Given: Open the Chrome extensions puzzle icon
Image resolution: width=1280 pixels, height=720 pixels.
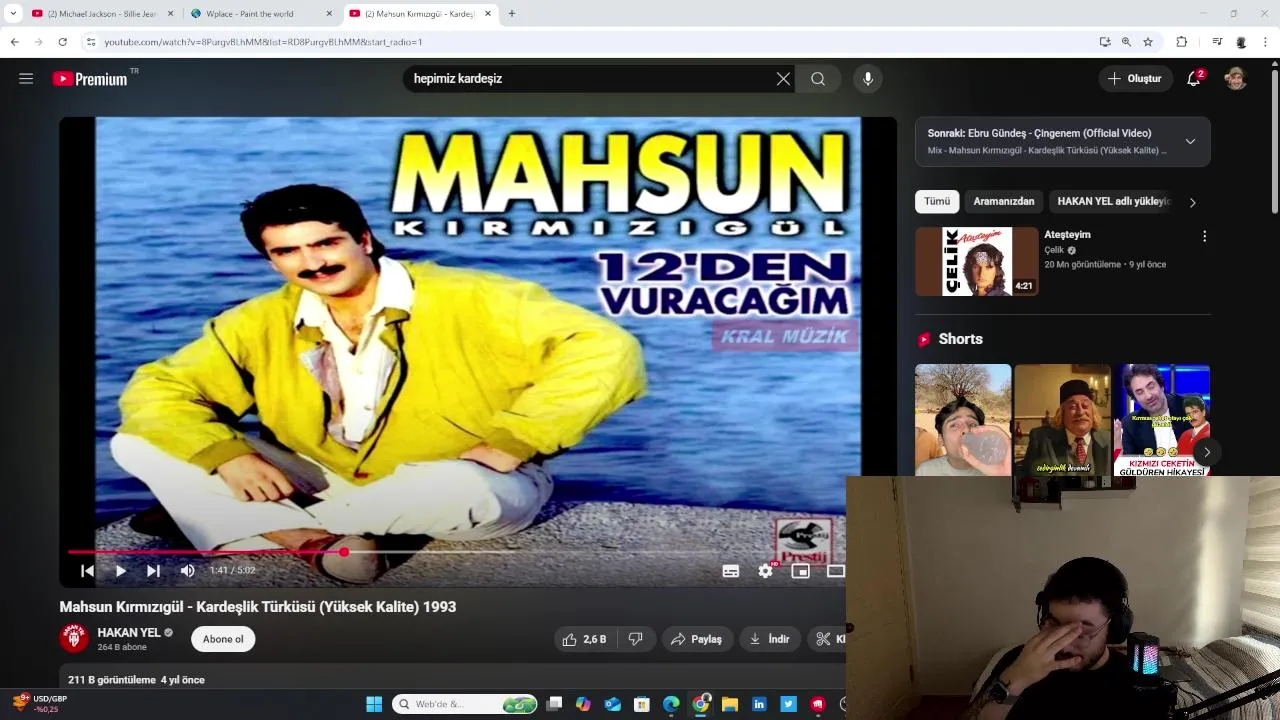Looking at the screenshot, I should (x=1182, y=42).
